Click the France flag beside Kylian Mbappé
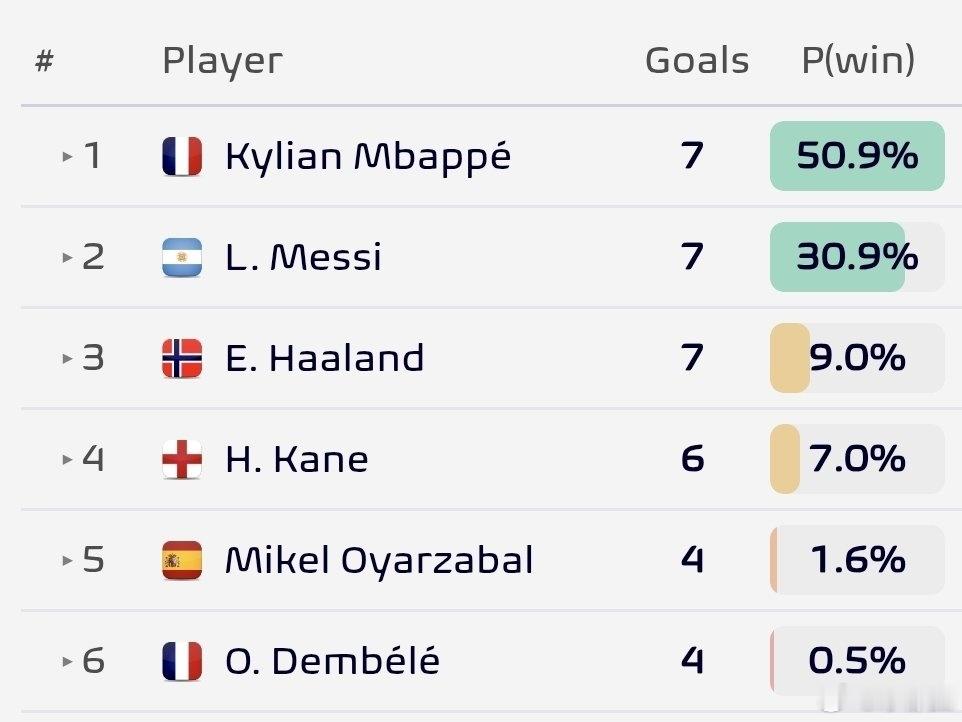962x722 pixels. click(182, 156)
